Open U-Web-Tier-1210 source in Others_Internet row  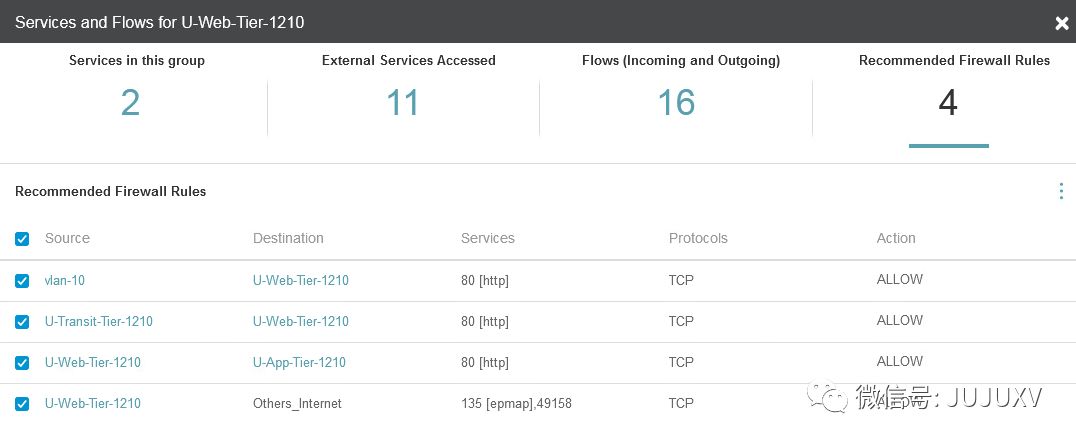[x=93, y=404]
